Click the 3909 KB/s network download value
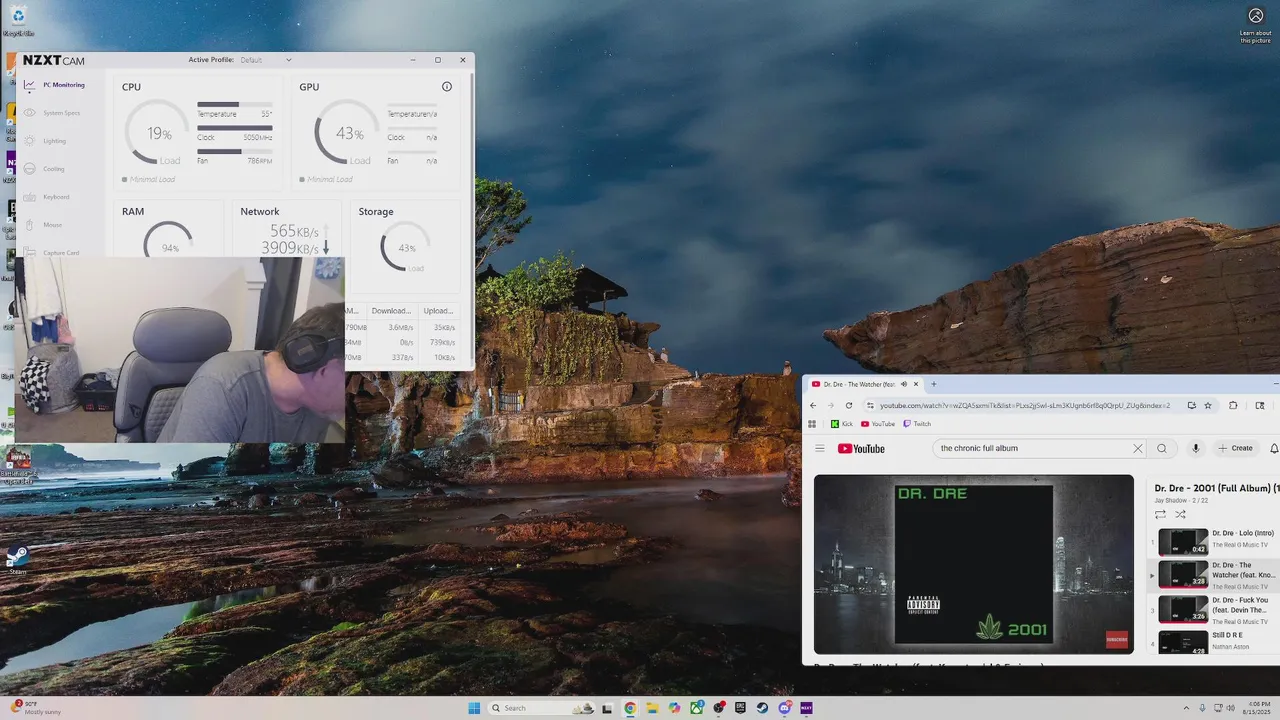 click(290, 248)
